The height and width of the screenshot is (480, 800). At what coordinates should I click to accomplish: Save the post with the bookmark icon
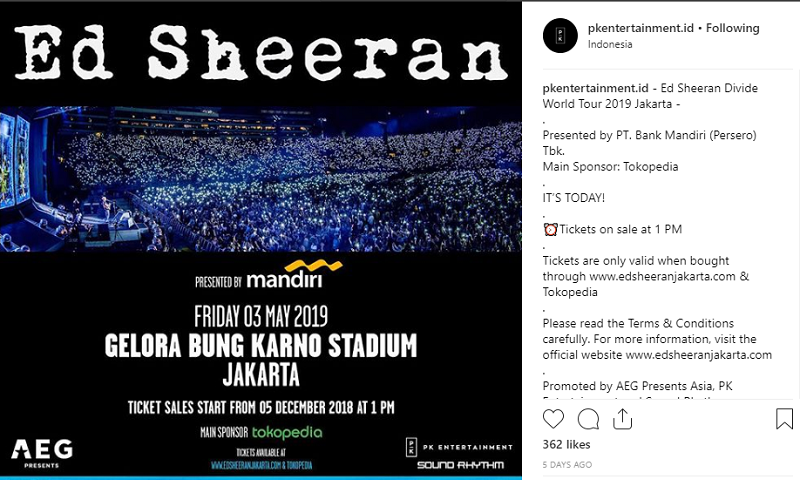point(784,418)
